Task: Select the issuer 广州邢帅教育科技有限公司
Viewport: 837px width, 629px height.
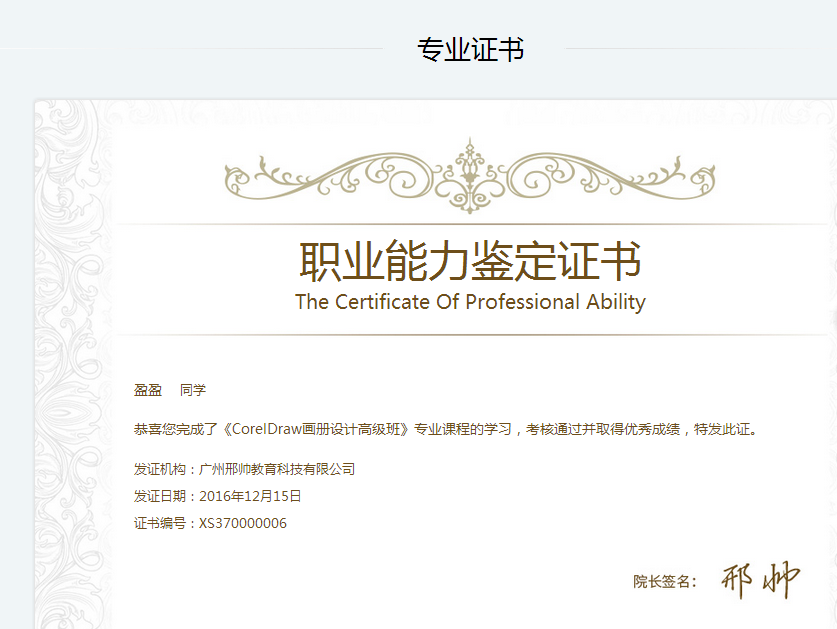Action: 277,469
